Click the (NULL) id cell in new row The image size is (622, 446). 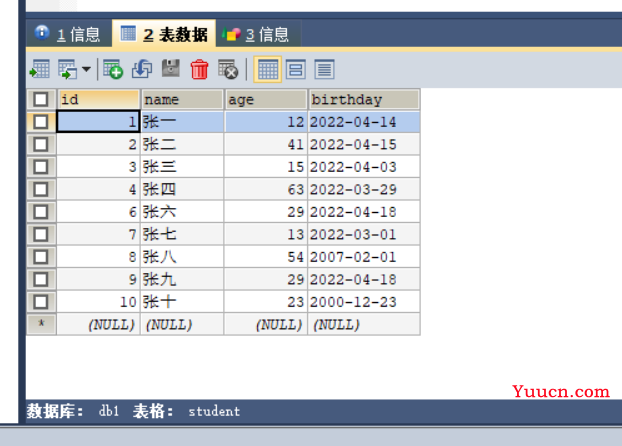[x=98, y=325]
